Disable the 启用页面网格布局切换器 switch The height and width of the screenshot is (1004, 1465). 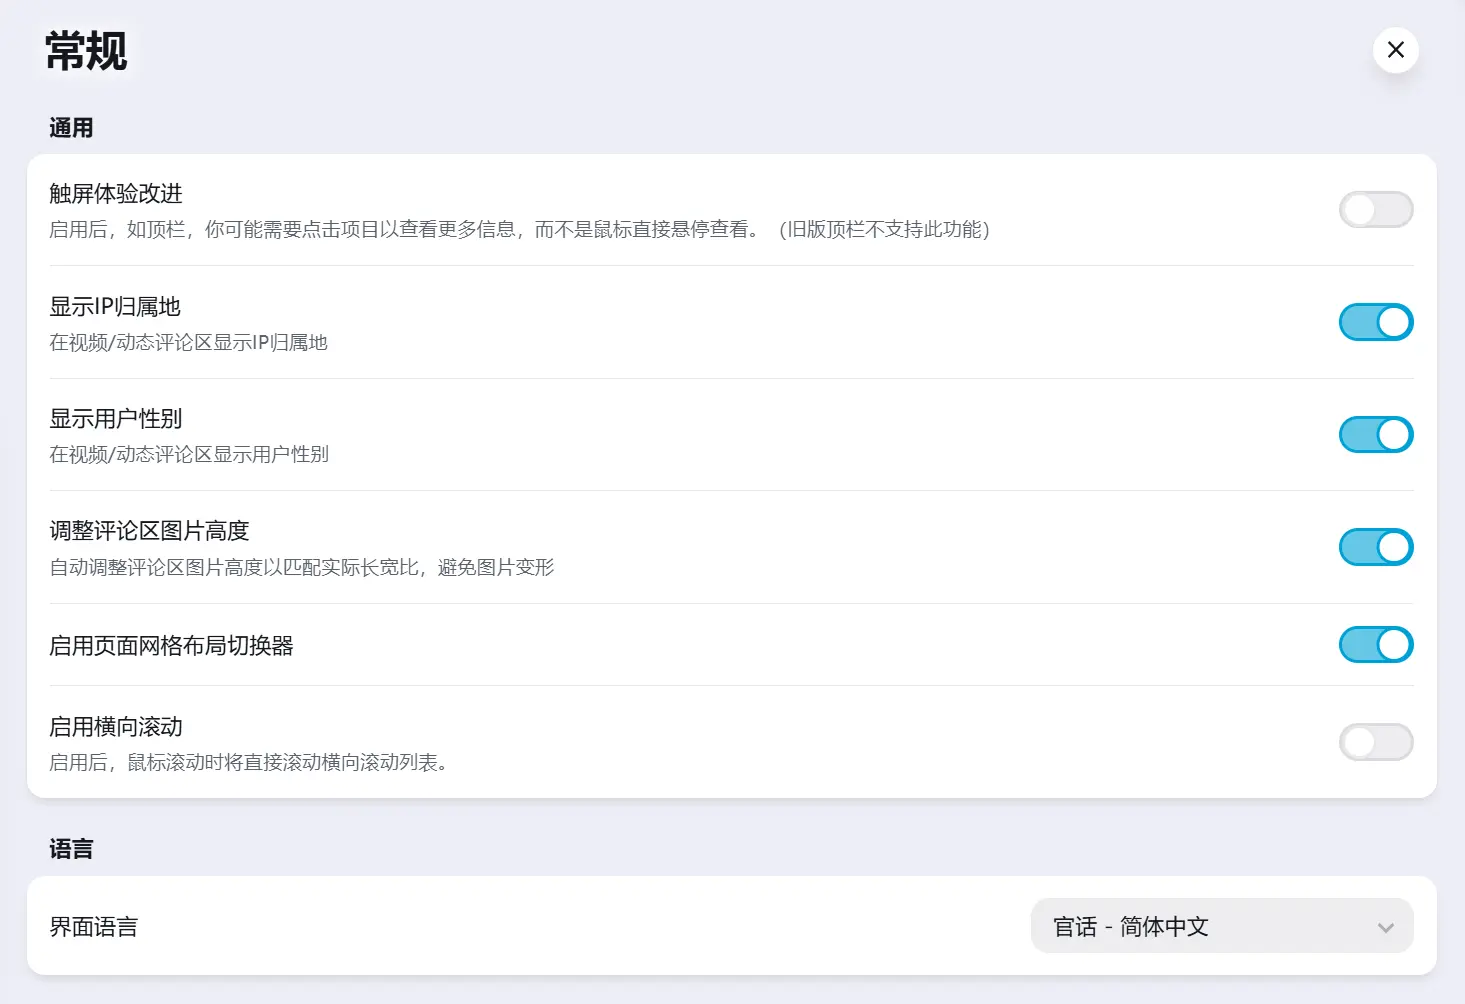tap(1375, 645)
